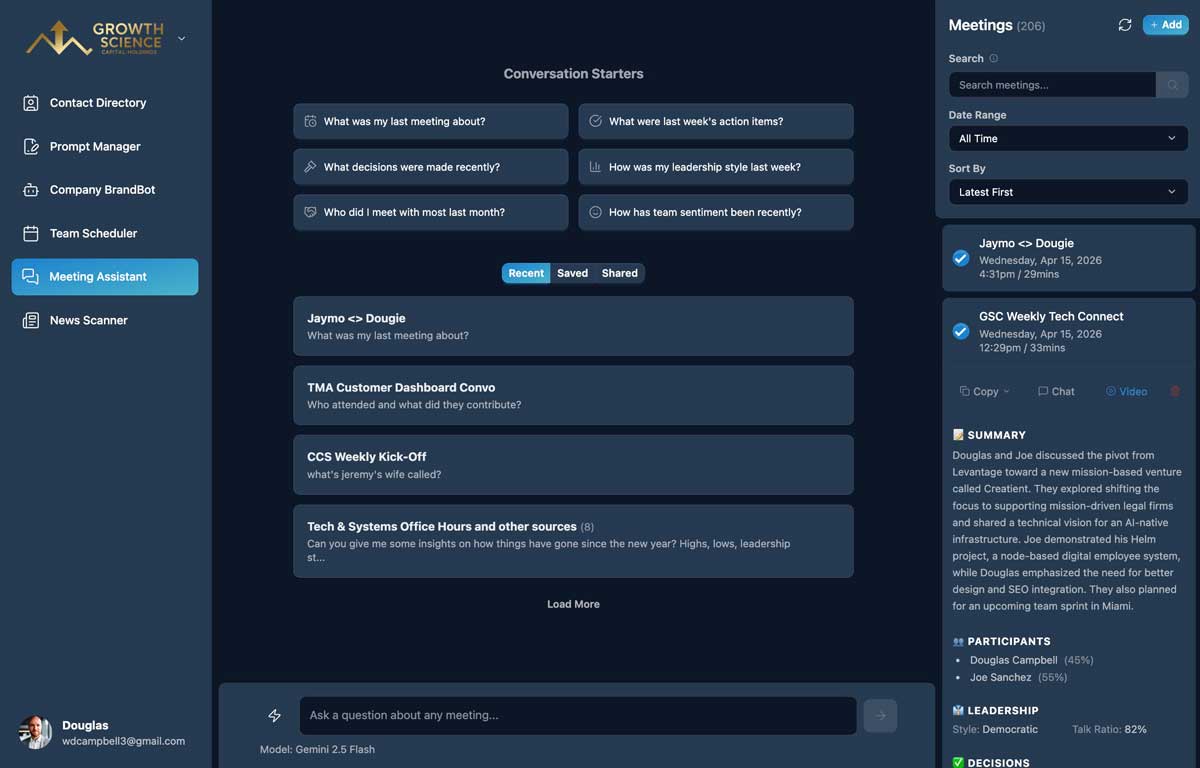
Task: Send the question with arrow button
Action: (x=880, y=715)
